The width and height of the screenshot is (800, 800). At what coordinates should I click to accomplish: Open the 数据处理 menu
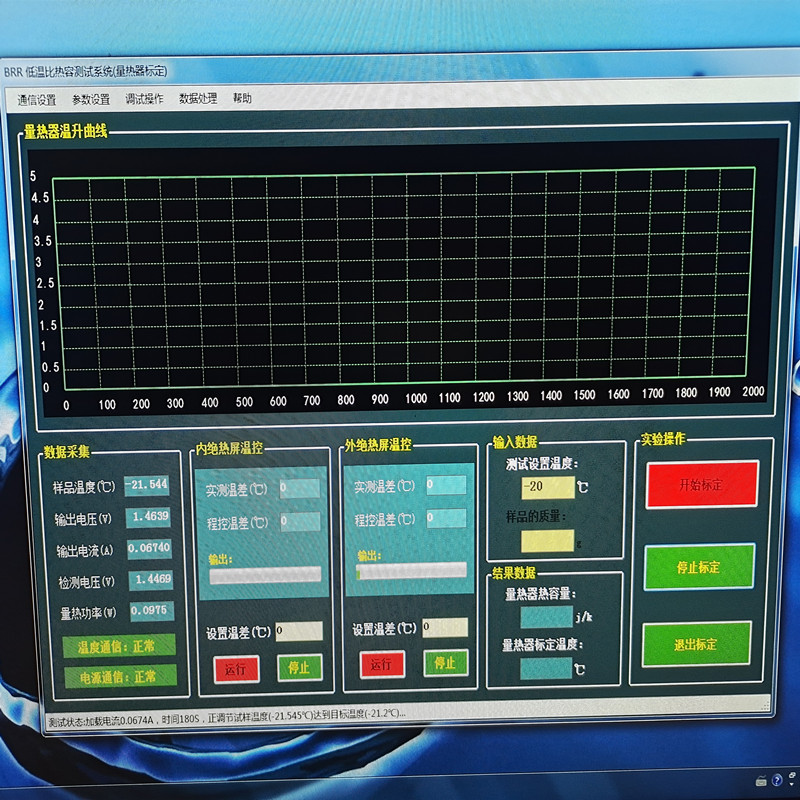coord(198,99)
